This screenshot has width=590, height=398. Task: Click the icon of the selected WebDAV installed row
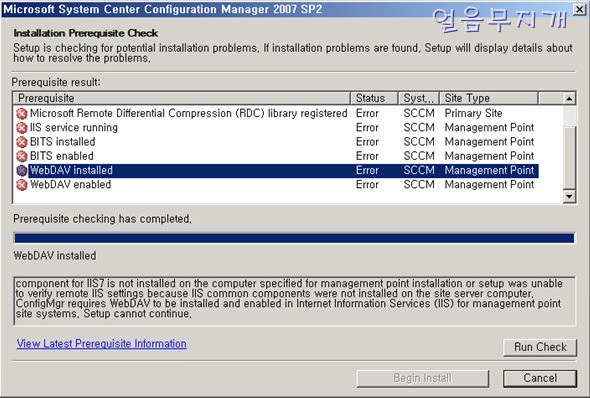point(22,170)
